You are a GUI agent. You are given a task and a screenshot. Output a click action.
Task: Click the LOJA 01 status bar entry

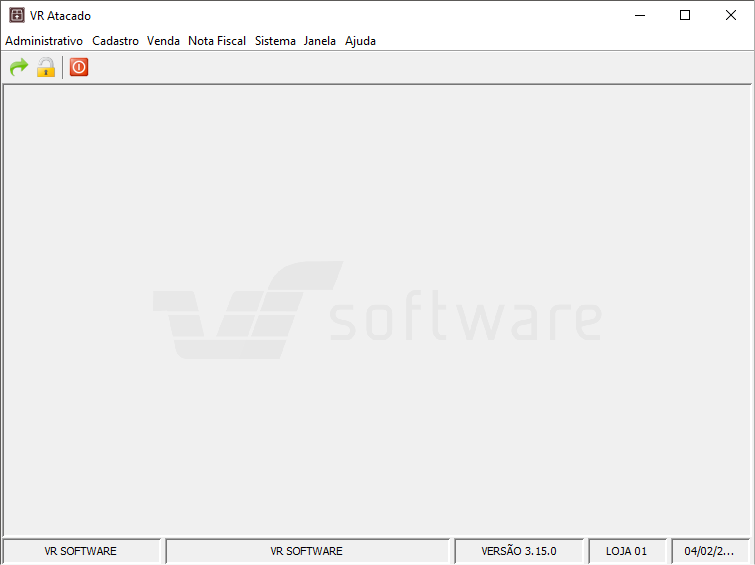(x=626, y=551)
